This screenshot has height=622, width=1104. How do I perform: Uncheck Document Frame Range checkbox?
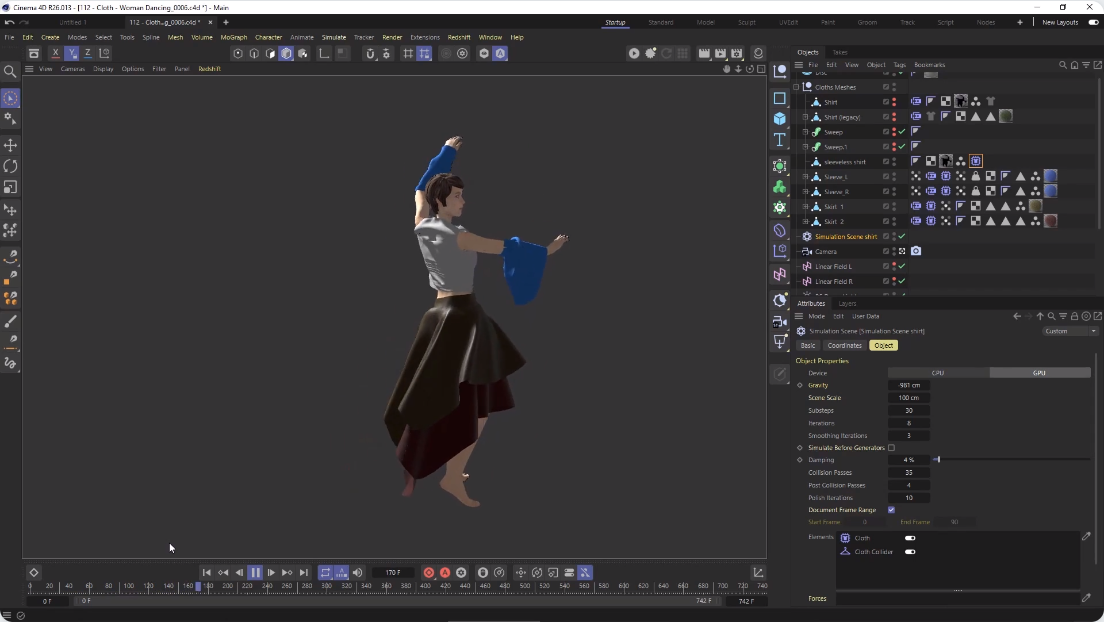[891, 510]
